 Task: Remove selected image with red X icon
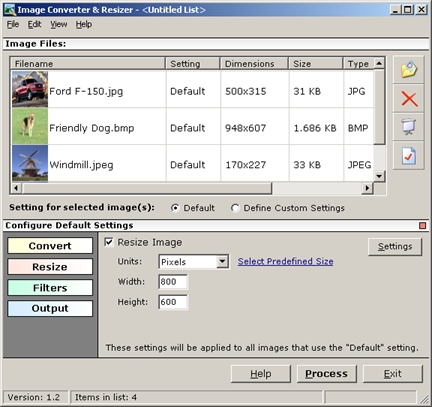click(409, 99)
